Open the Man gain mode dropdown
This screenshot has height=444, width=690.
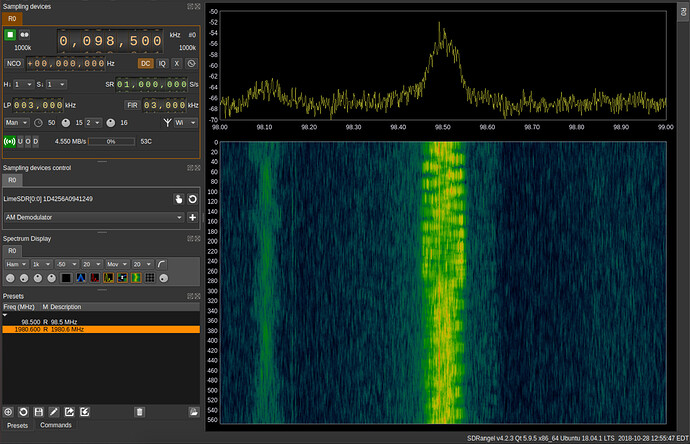[15, 122]
